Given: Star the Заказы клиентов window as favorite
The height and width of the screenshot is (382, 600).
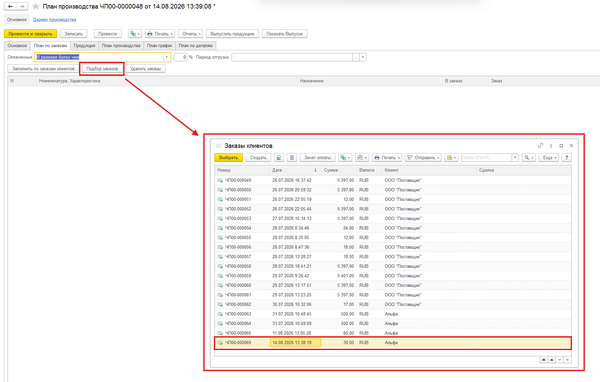Looking at the screenshot, I should tap(218, 145).
